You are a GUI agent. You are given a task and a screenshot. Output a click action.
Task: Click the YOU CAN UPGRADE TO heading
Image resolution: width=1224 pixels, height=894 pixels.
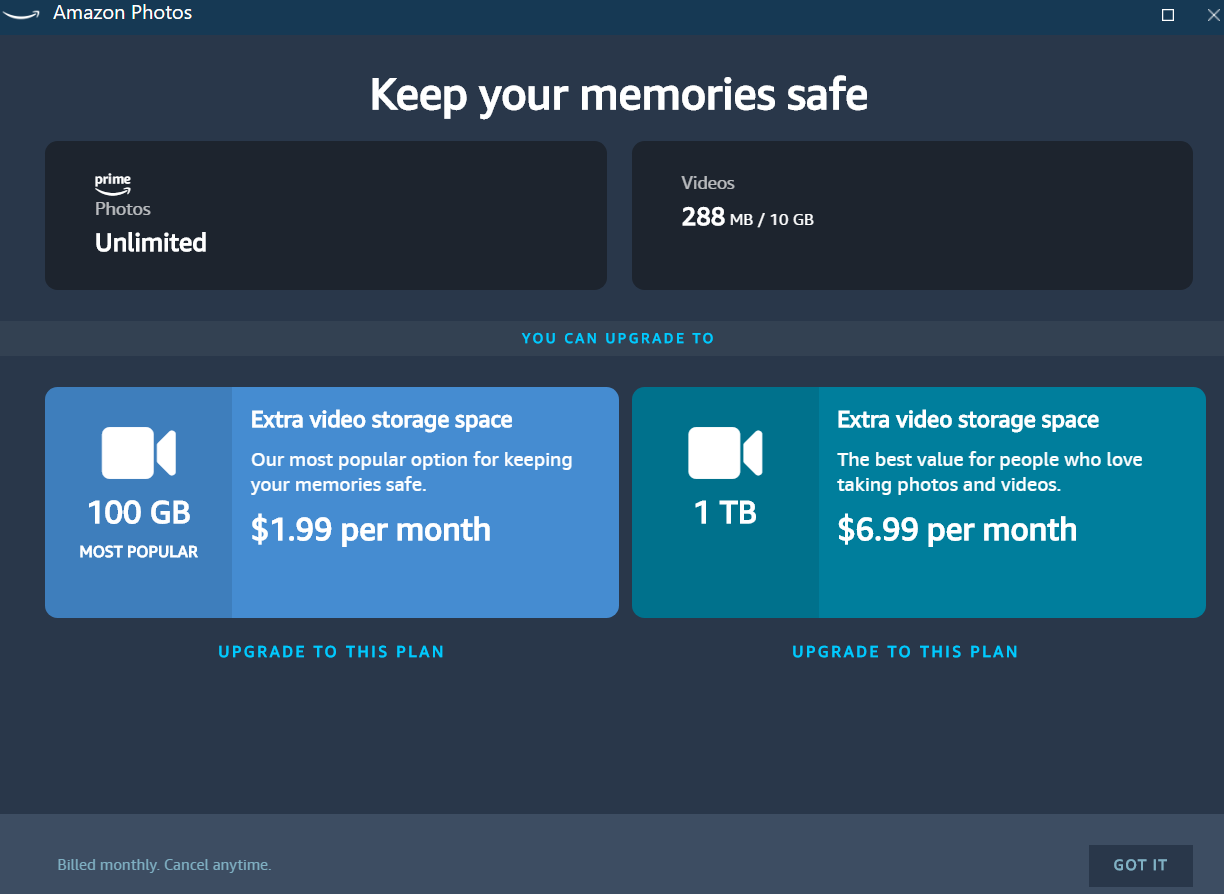[x=618, y=339]
